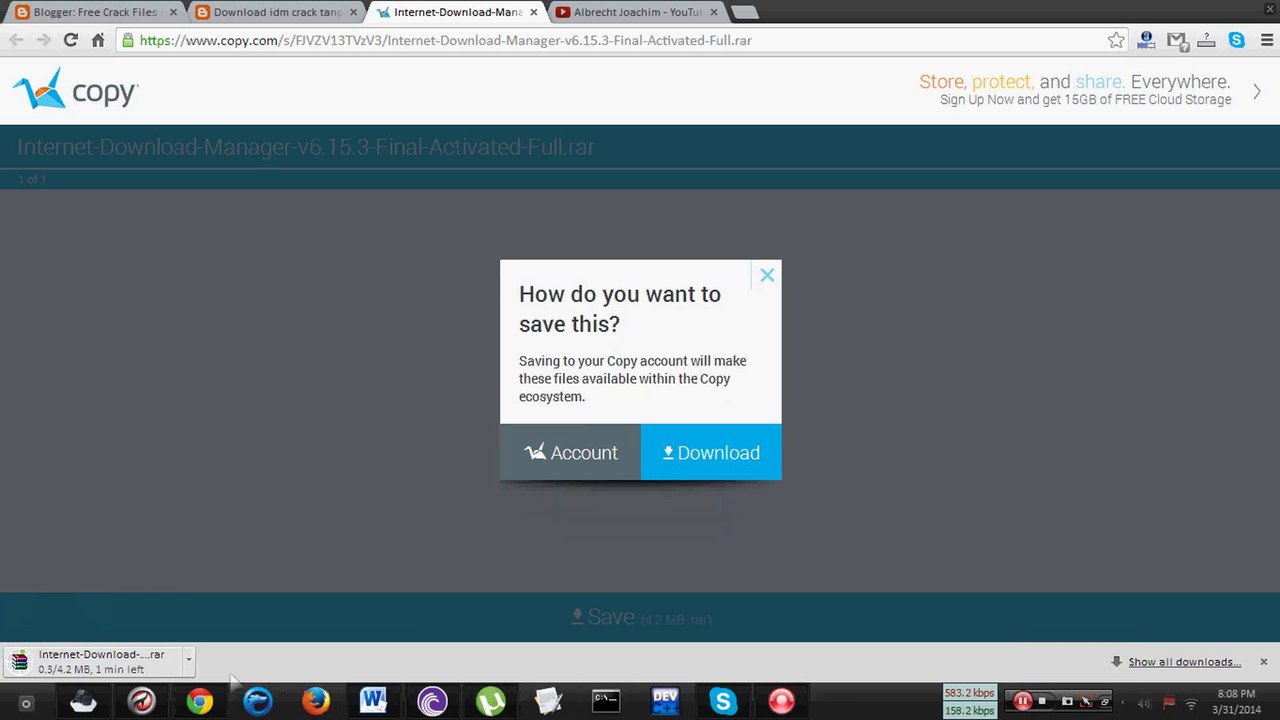Go to Chrome's home page icon
The height and width of the screenshot is (720, 1280).
point(98,40)
